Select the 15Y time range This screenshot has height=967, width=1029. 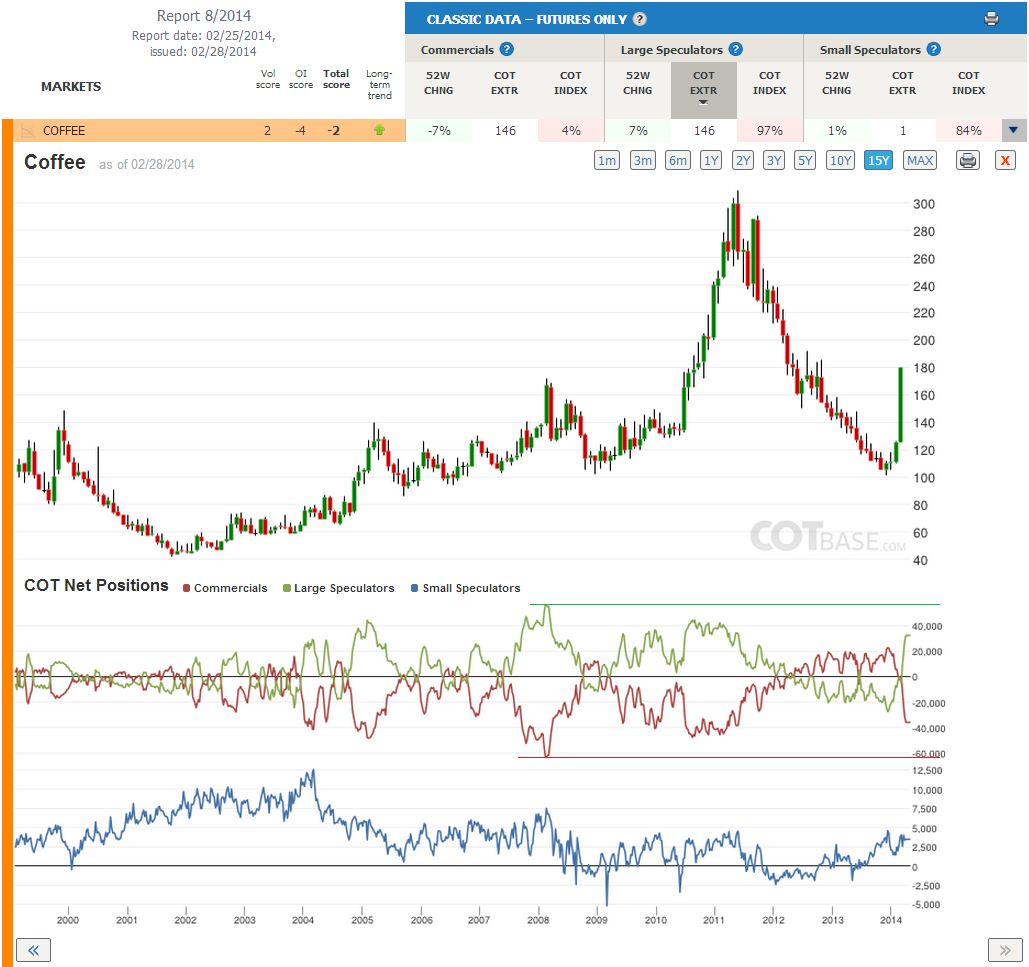(x=878, y=160)
